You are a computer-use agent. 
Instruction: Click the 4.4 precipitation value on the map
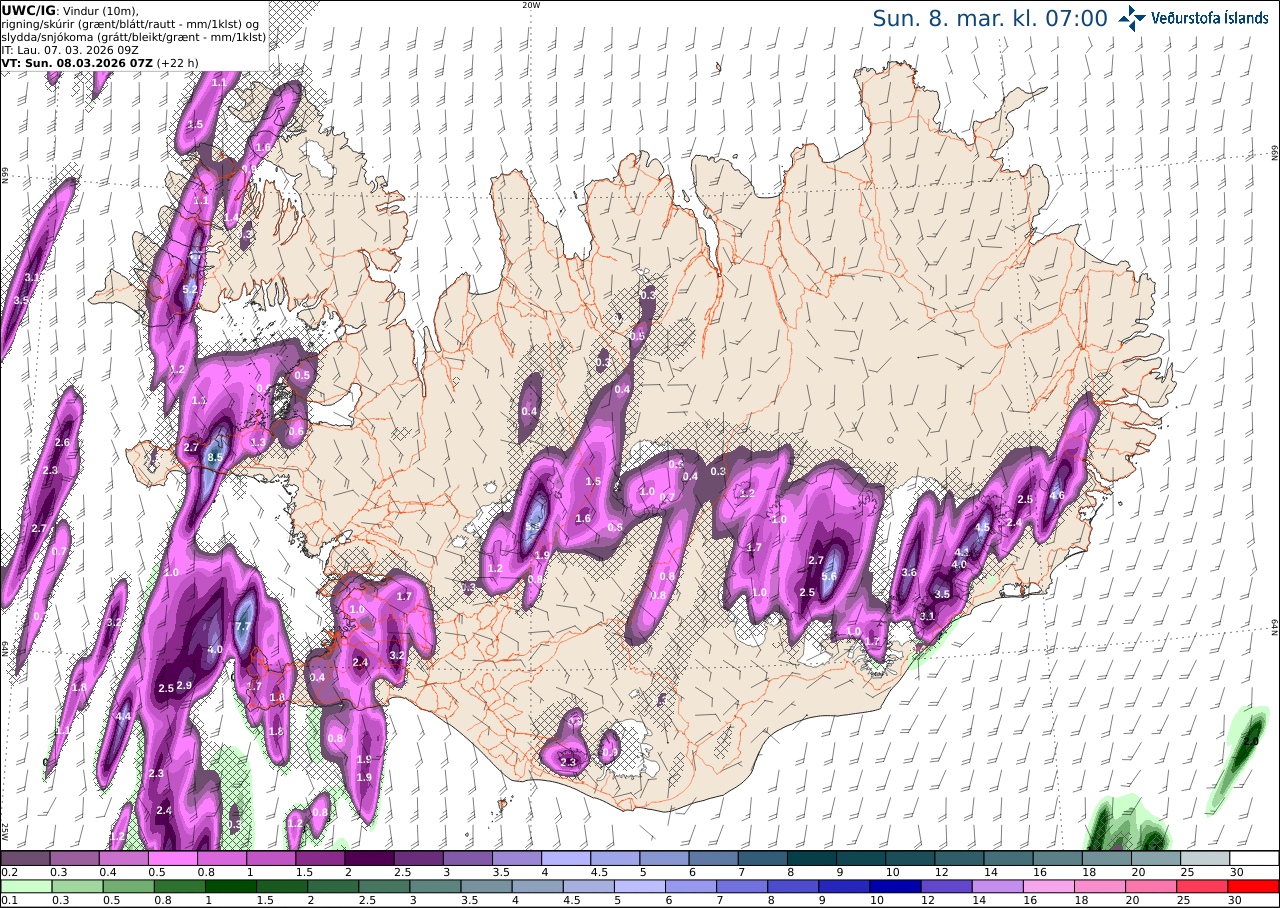[x=123, y=717]
